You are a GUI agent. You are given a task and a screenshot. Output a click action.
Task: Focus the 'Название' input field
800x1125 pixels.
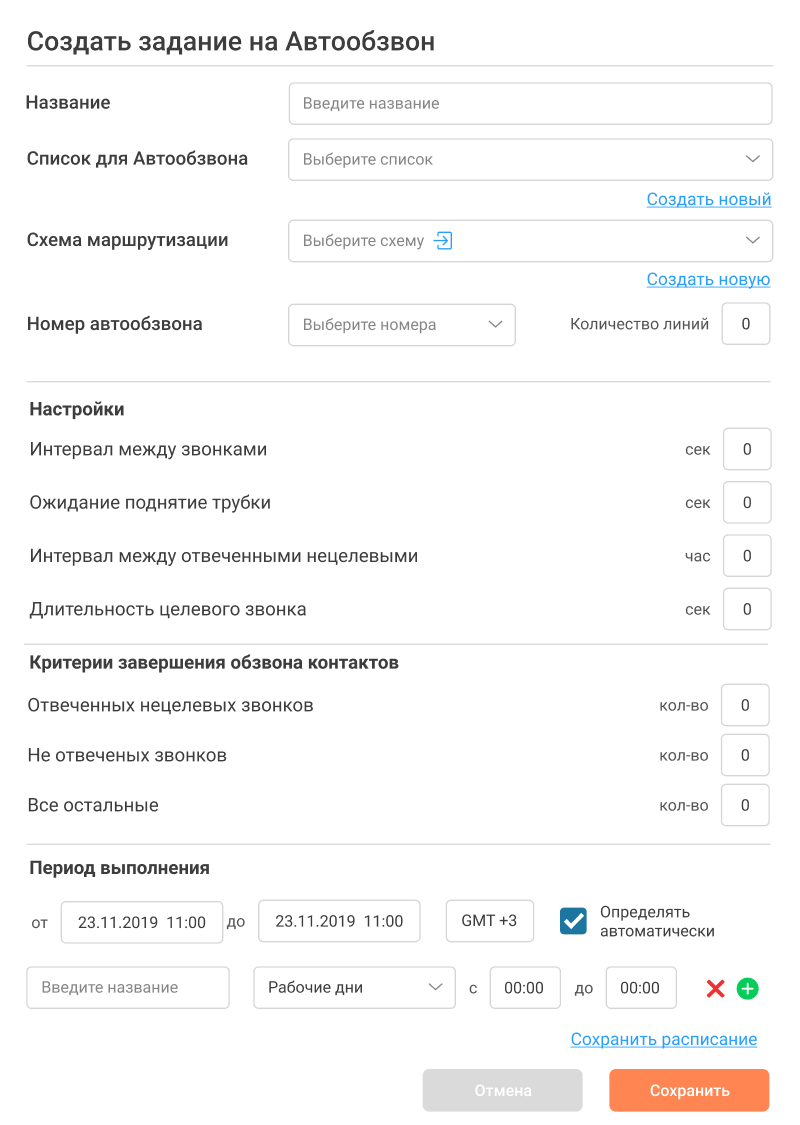[530, 103]
